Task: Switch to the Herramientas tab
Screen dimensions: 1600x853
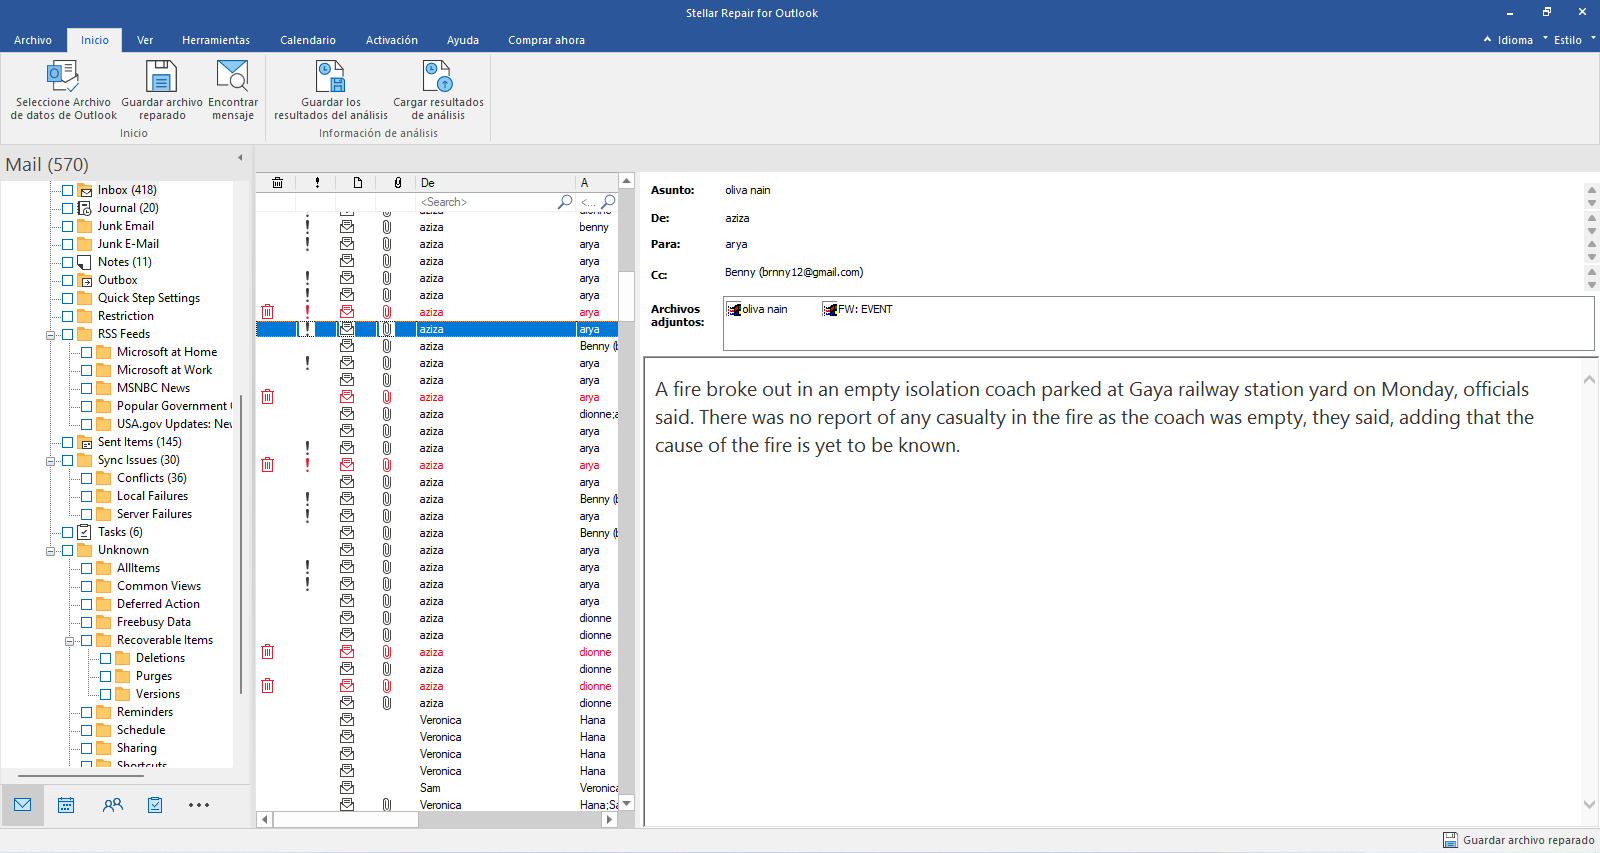Action: pos(216,40)
